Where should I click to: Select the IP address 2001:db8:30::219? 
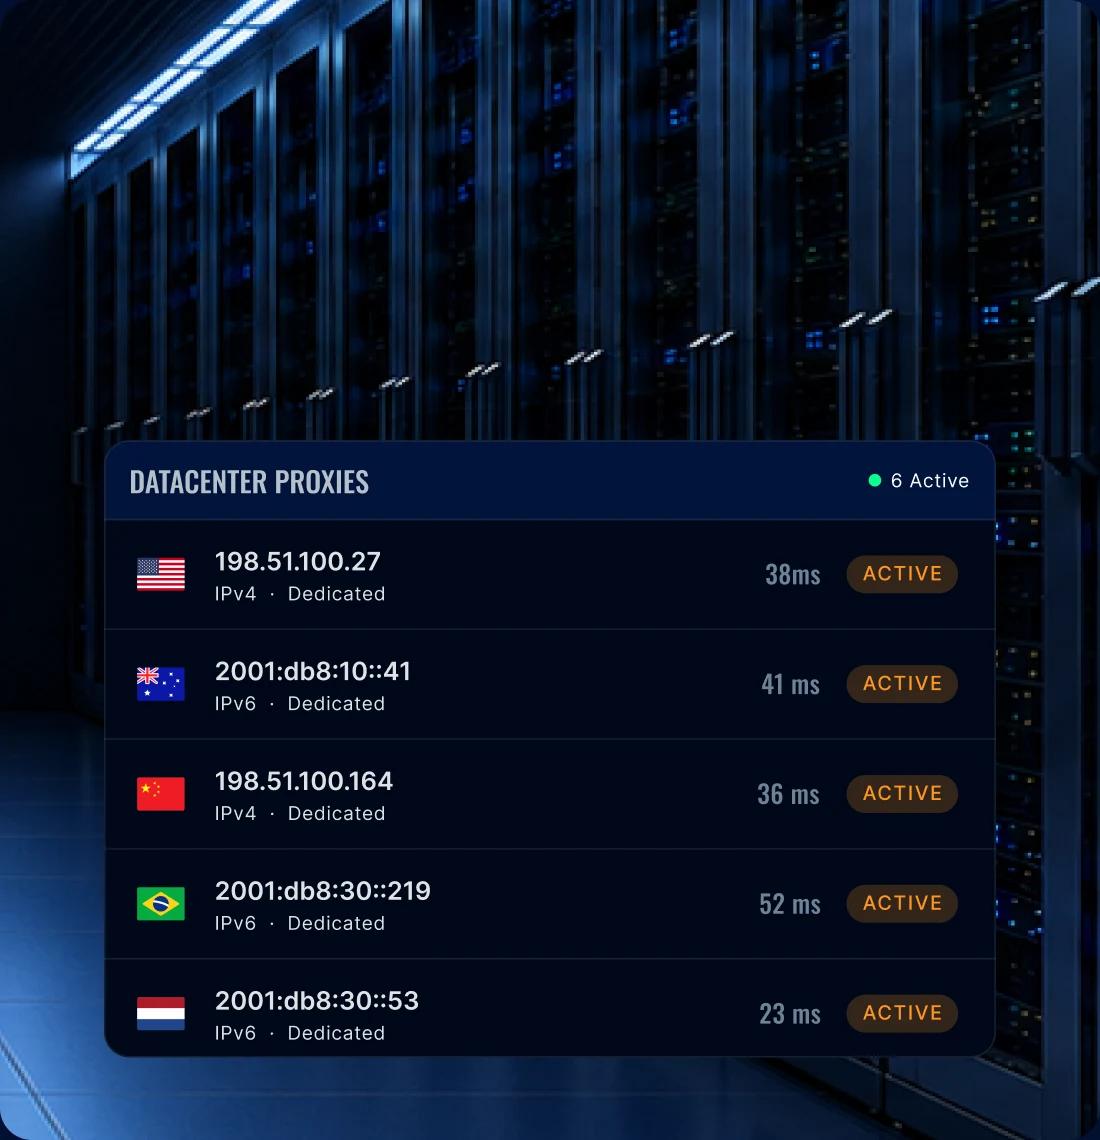[323, 891]
